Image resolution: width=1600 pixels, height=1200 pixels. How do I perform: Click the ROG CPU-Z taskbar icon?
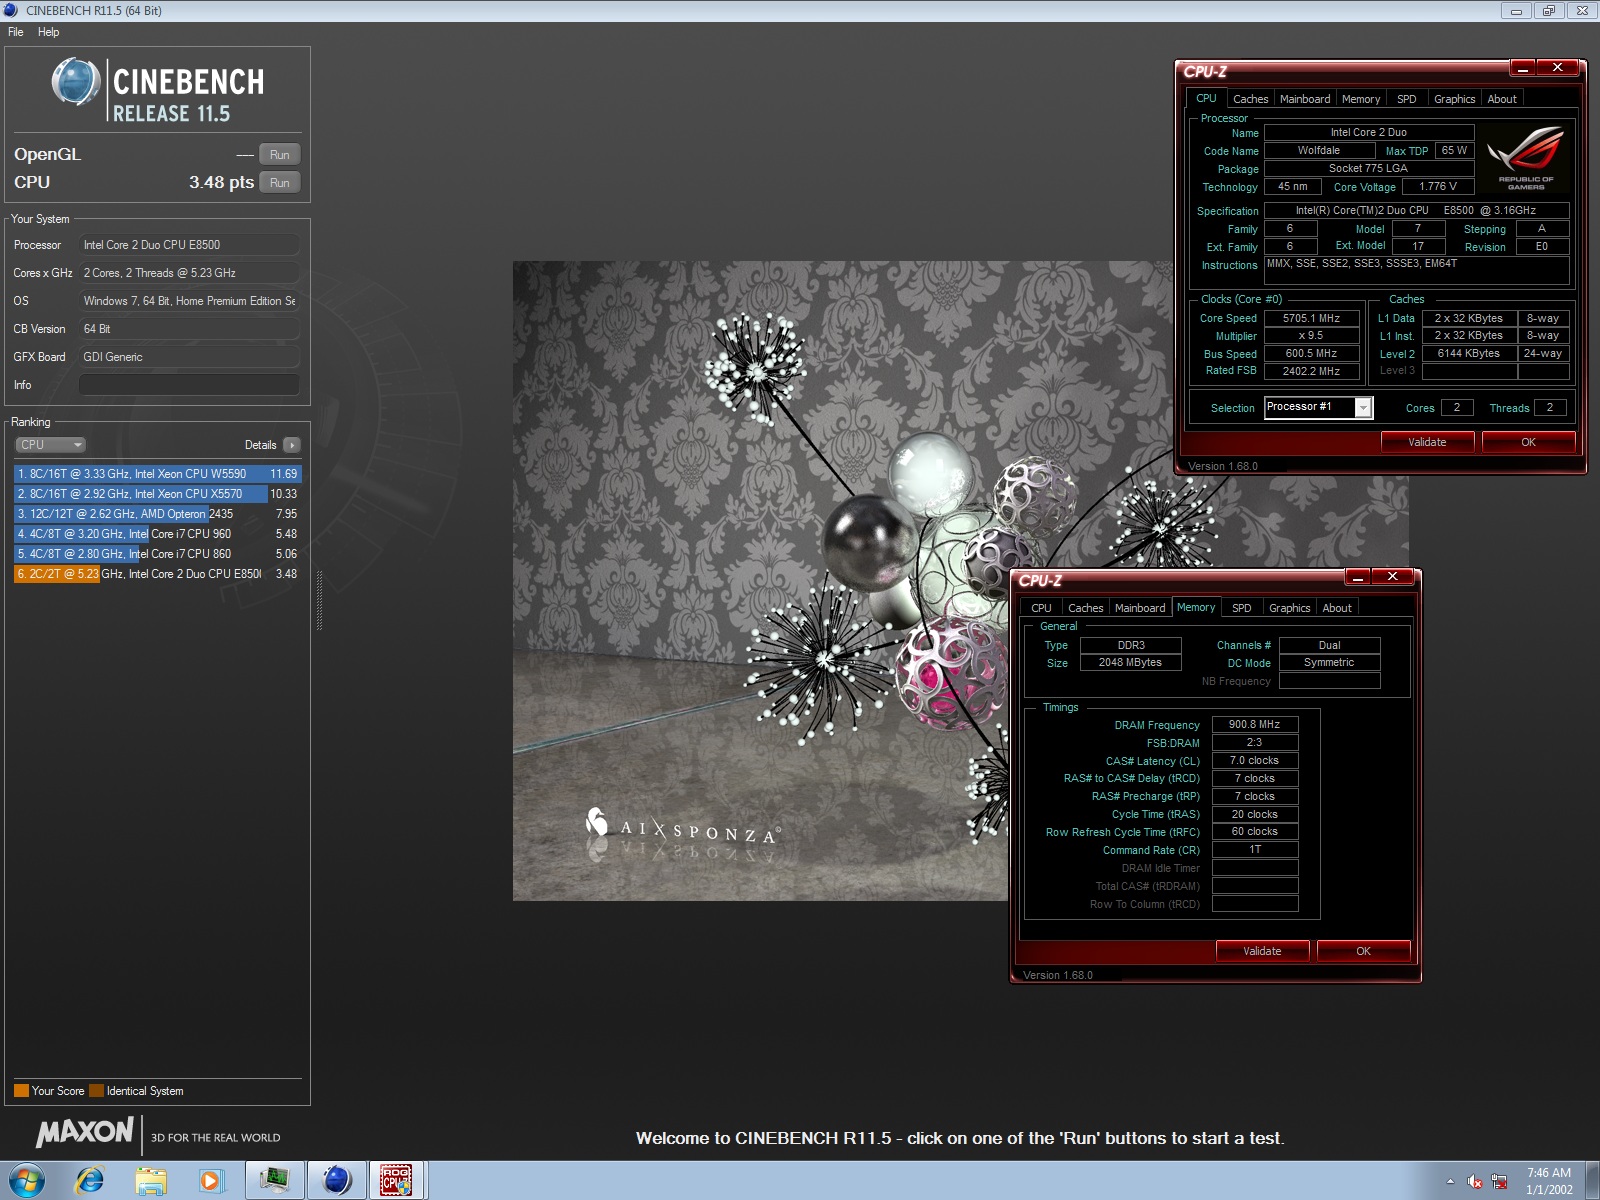click(397, 1181)
